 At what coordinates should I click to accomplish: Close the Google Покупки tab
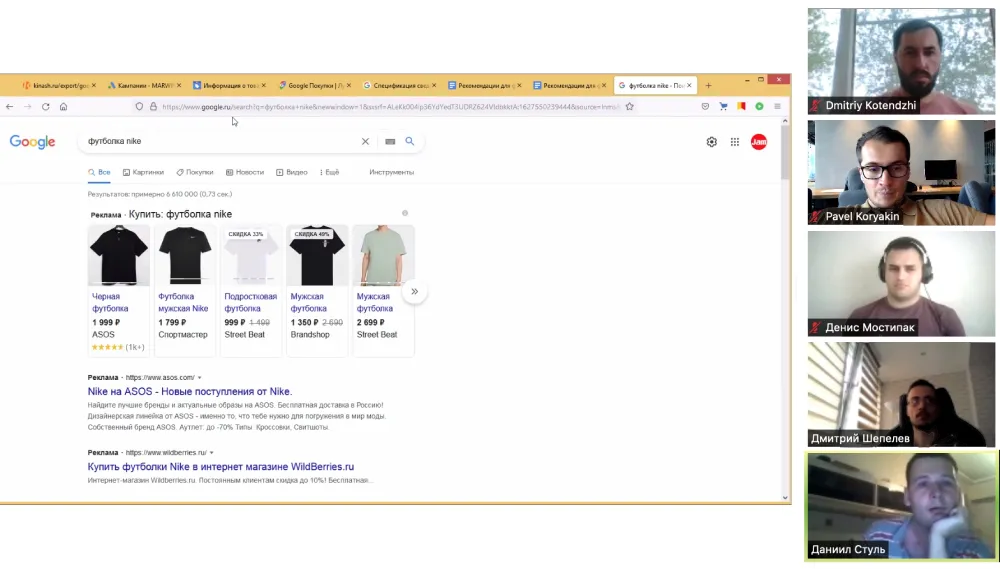[349, 85]
